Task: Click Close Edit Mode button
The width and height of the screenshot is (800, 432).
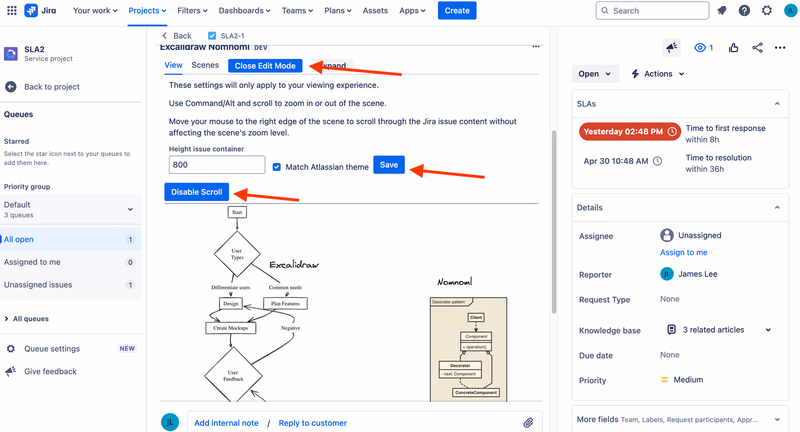Action: [x=265, y=66]
